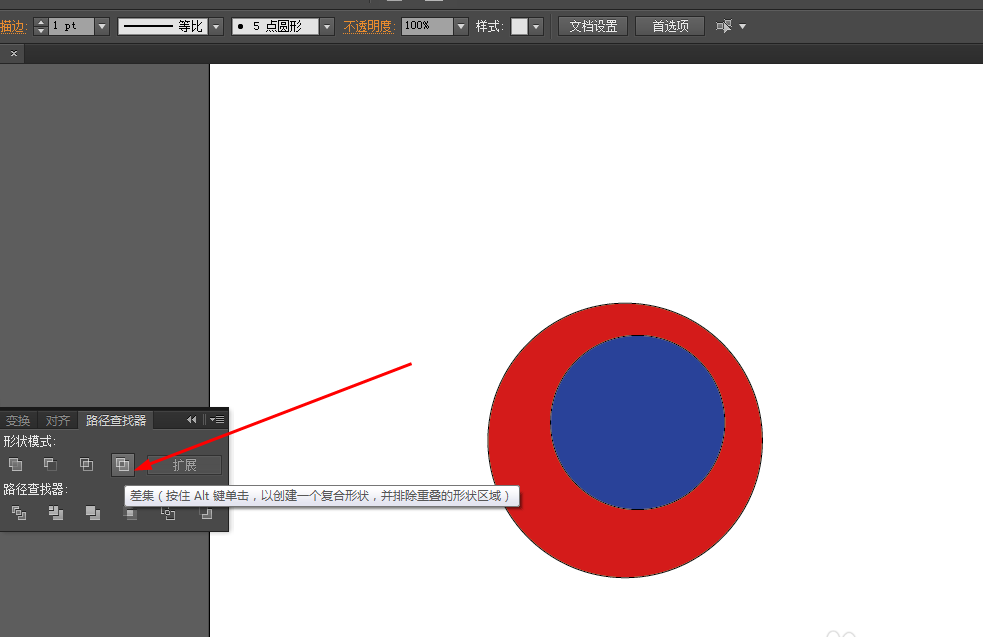The height and width of the screenshot is (637, 983).
Task: Click the Divide pathfinder icon
Action: [x=19, y=513]
